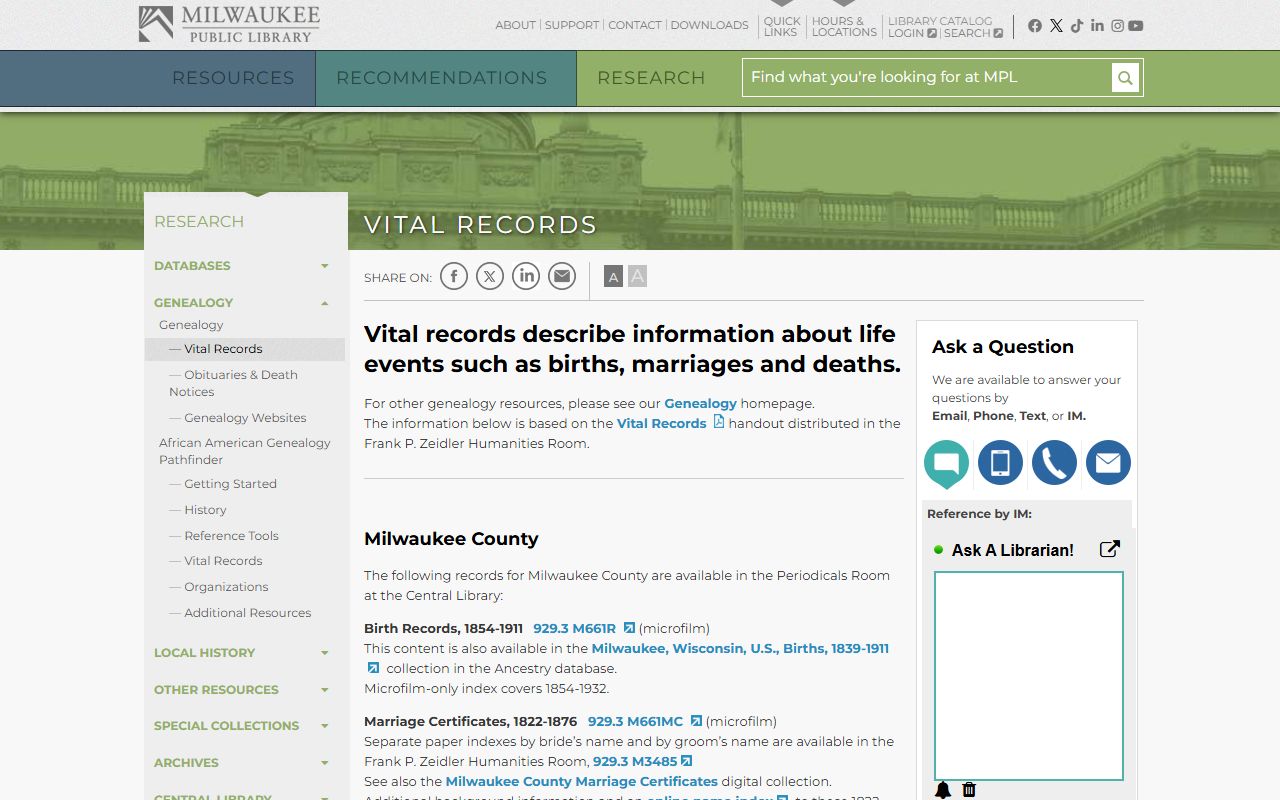Expand the Other Resources section

coord(325,690)
